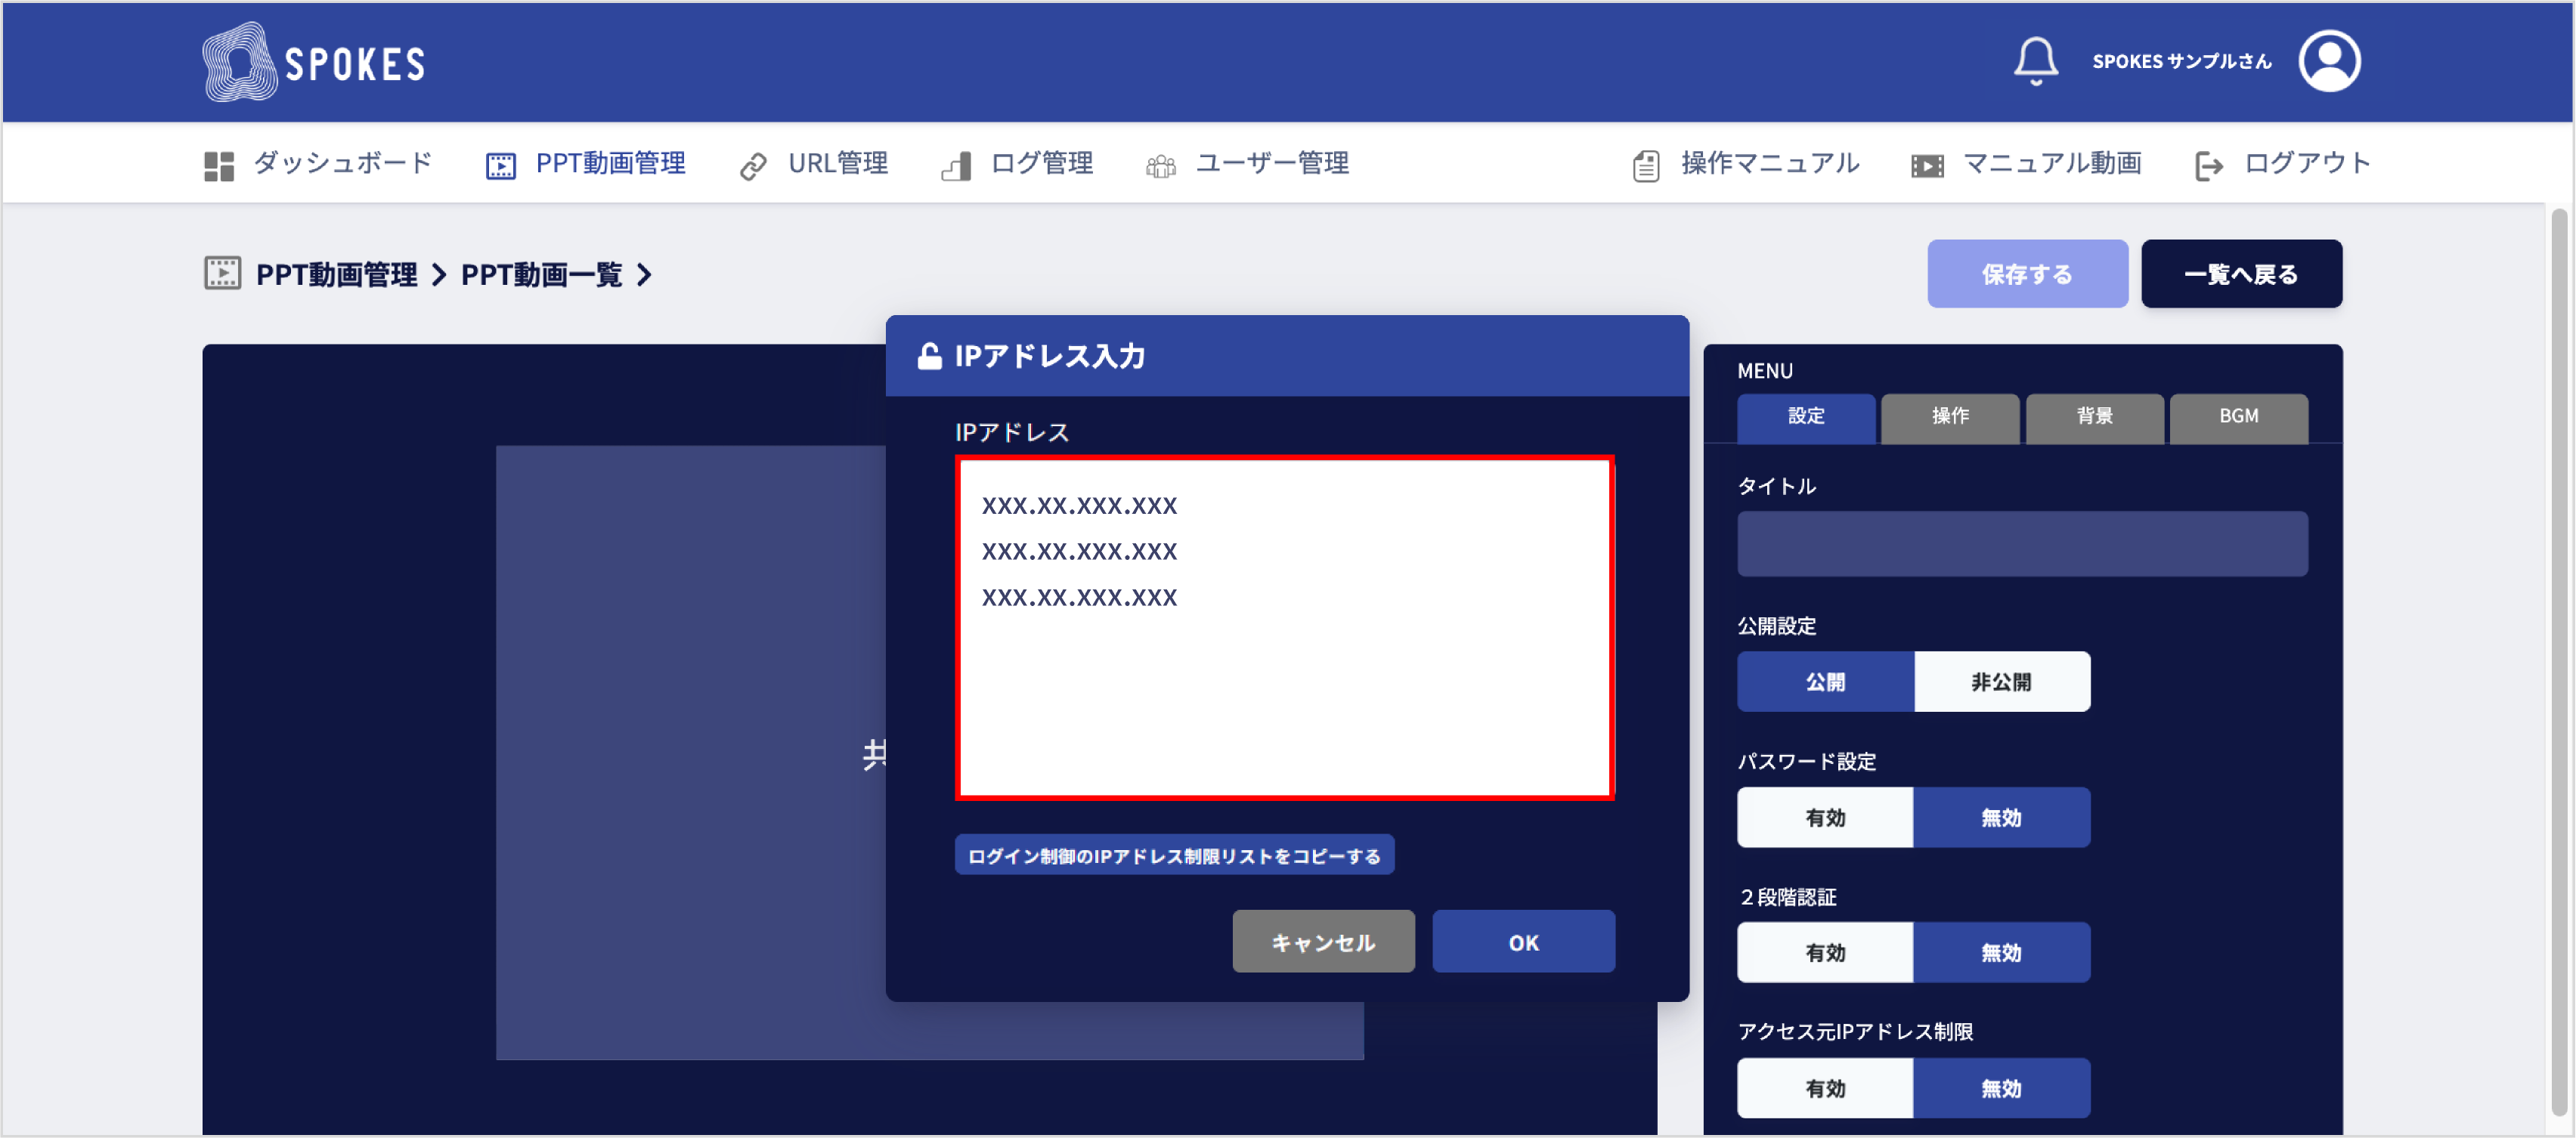This screenshot has width=2576, height=1138.
Task: Click the PPT動画管理 film icon in navigation
Action: tap(500, 166)
